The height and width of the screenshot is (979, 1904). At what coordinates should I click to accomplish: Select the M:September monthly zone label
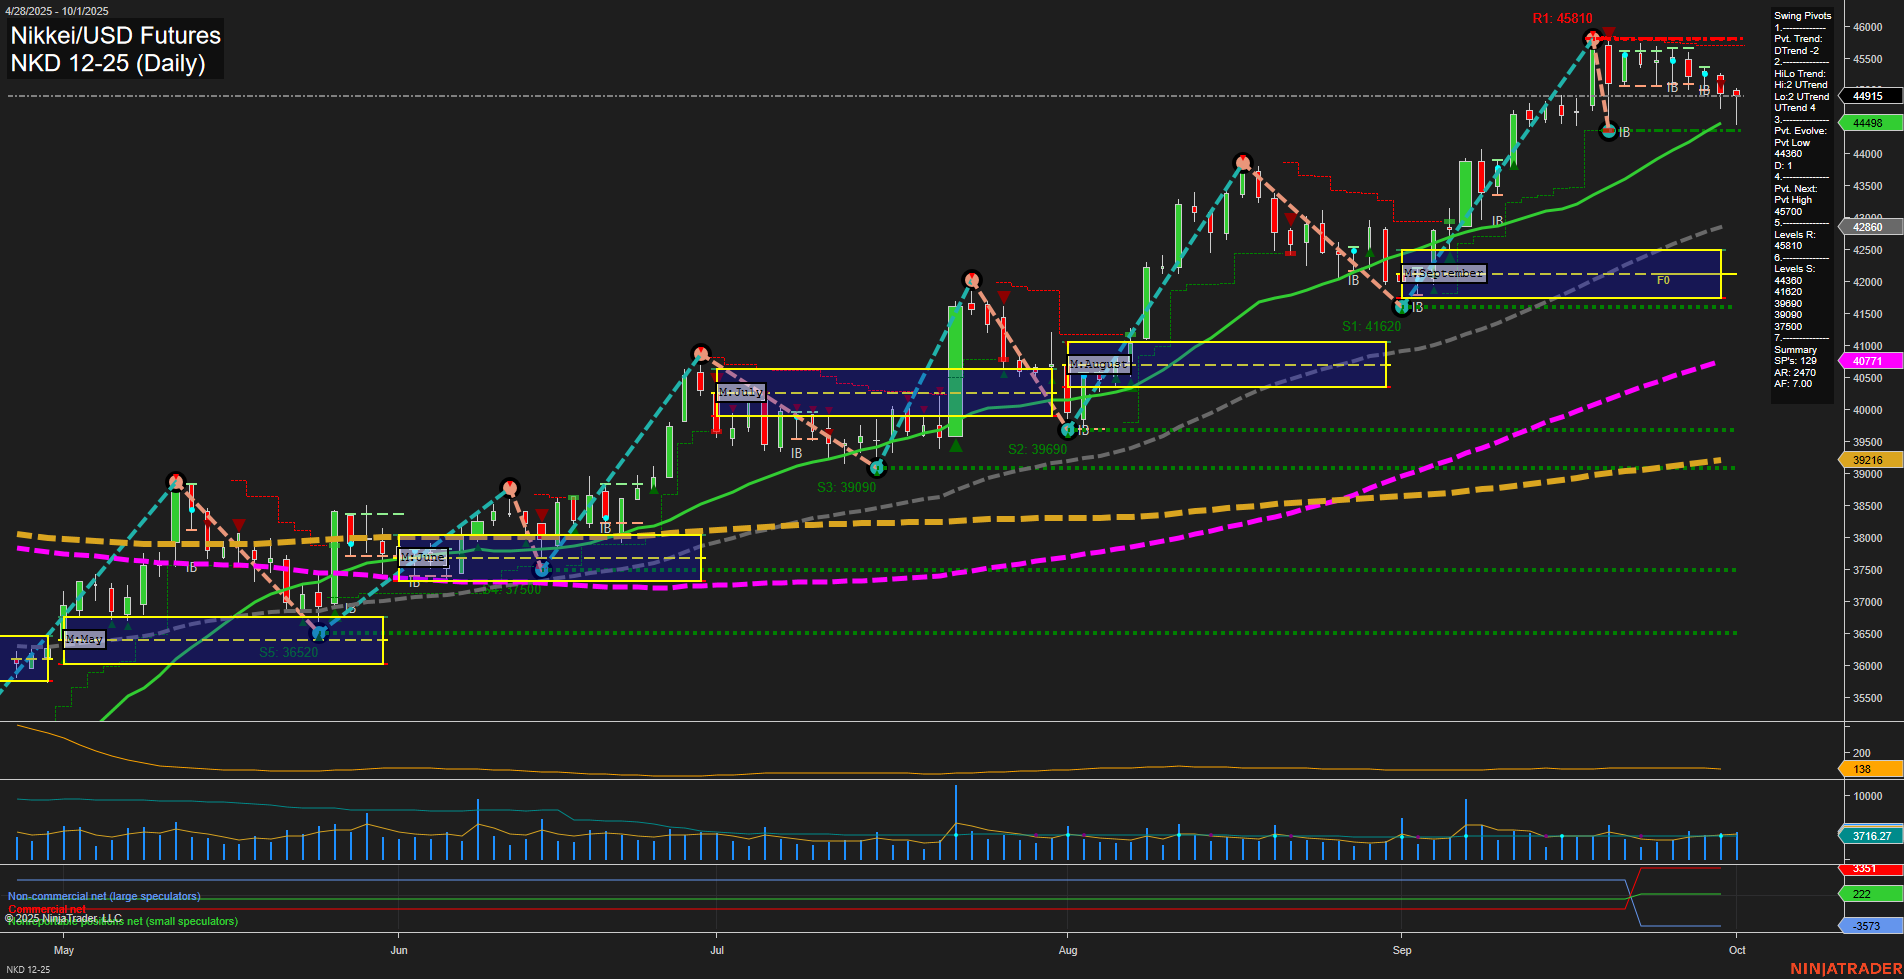[1445, 272]
